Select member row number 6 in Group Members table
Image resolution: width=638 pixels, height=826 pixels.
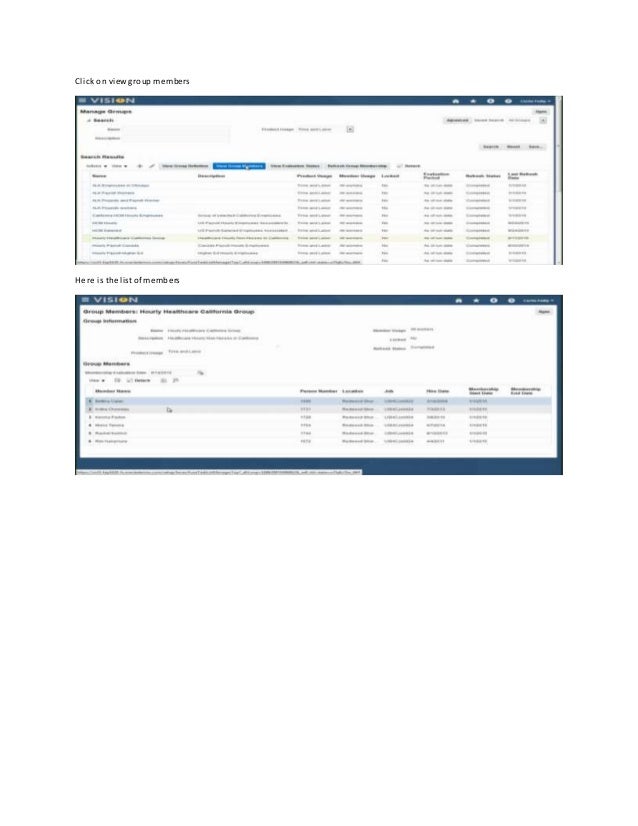pyautogui.click(x=318, y=441)
